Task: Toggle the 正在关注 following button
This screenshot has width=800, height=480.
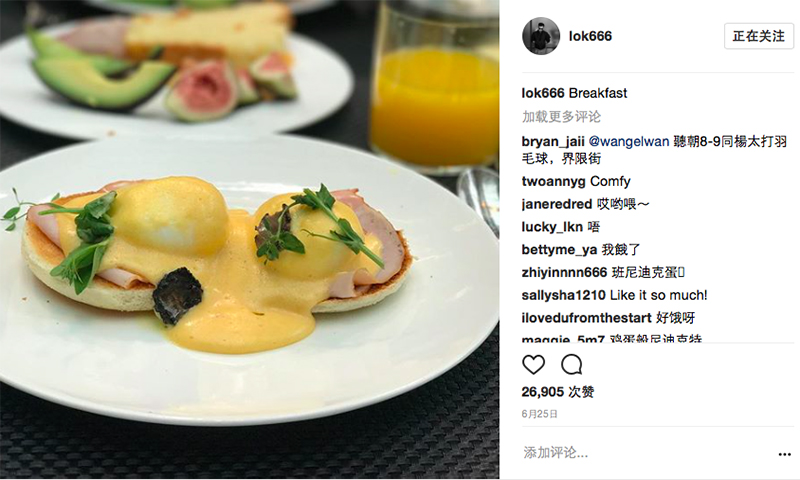Action: (x=759, y=36)
